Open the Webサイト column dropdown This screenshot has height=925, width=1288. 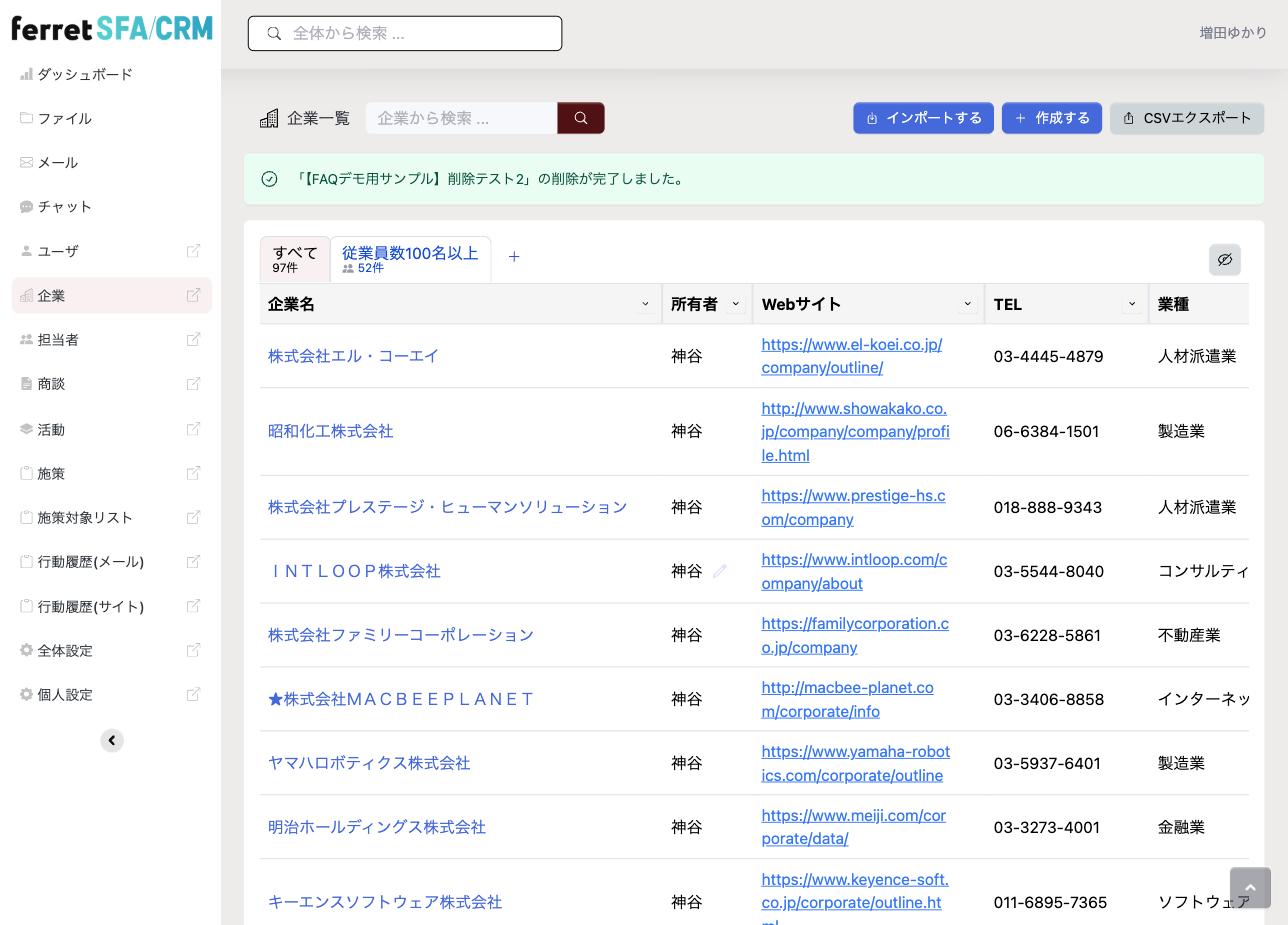tap(967, 304)
